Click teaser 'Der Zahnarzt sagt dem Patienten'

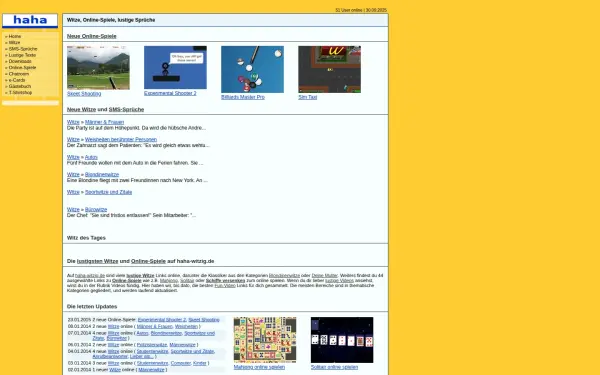[138, 145]
